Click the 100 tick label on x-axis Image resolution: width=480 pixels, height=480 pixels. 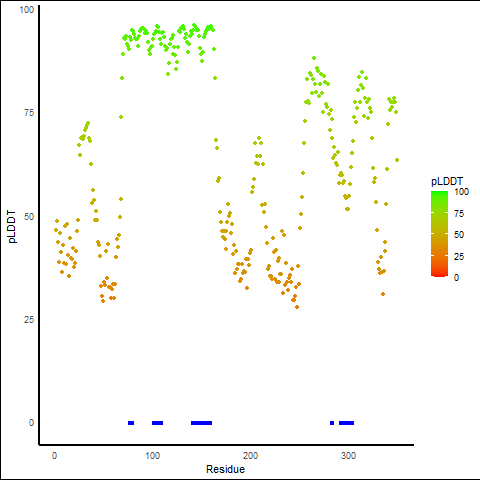coord(152,455)
